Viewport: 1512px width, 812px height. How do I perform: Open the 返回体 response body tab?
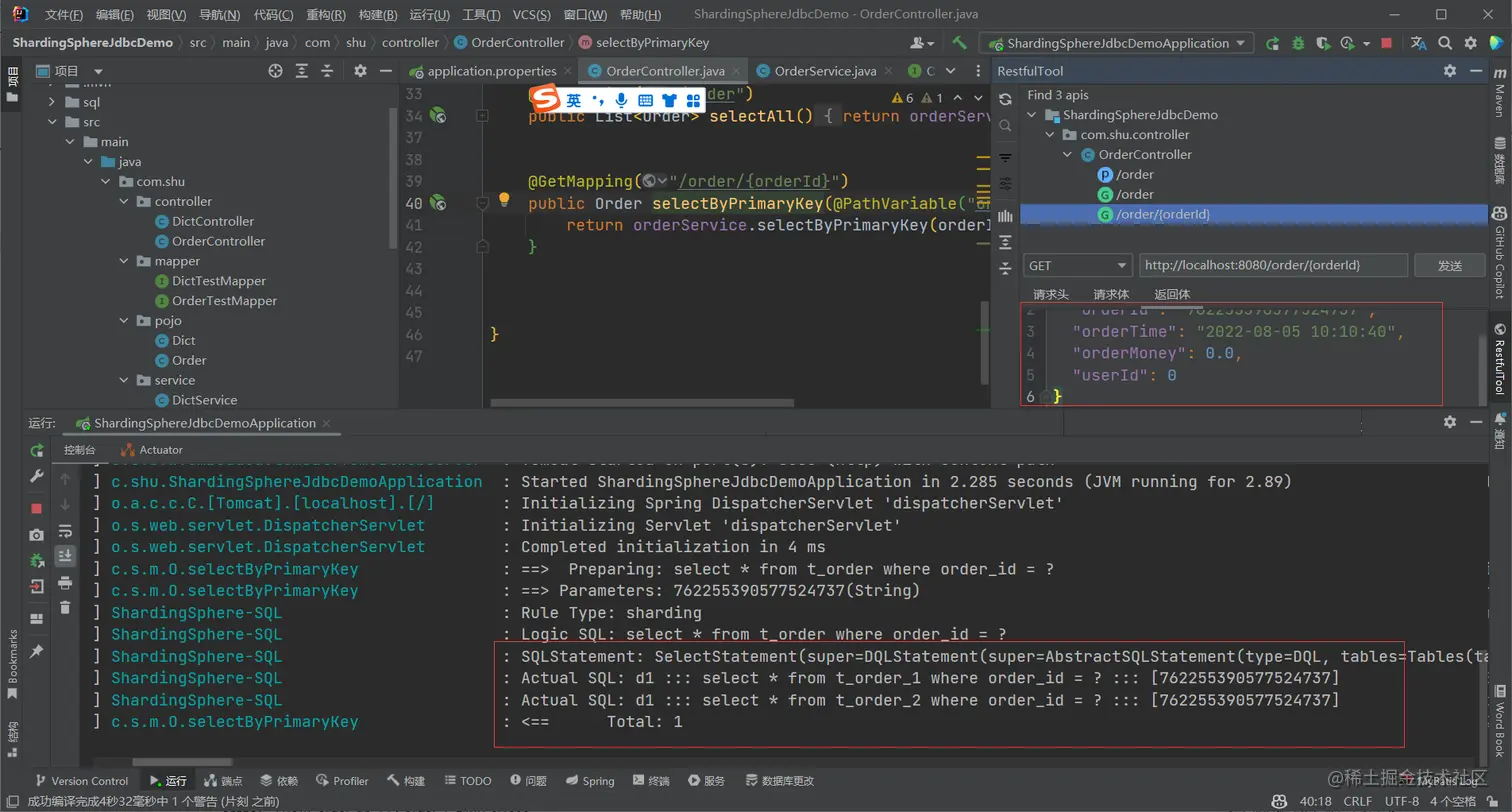pyautogui.click(x=1172, y=294)
